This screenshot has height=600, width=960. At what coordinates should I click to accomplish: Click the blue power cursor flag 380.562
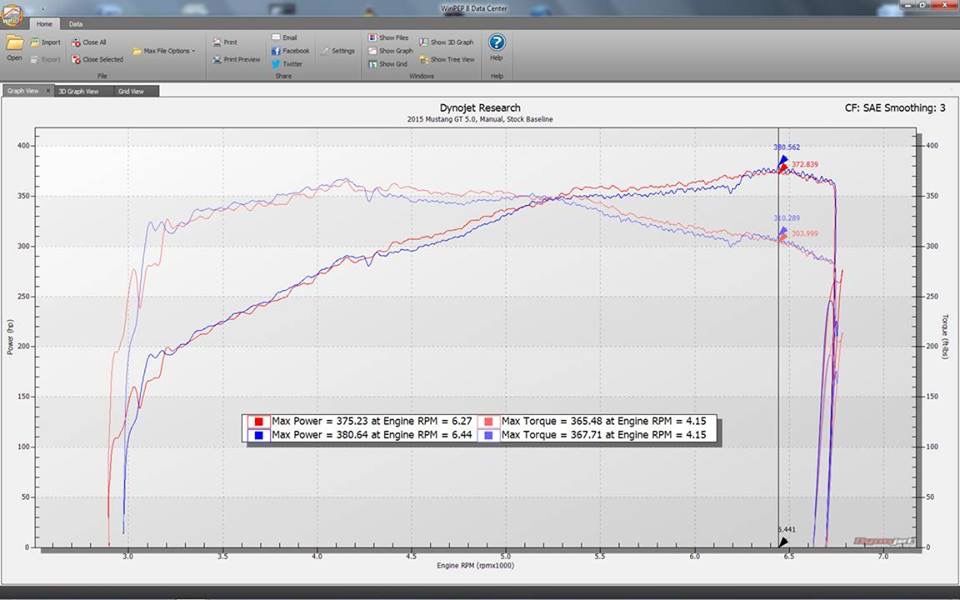tap(783, 160)
